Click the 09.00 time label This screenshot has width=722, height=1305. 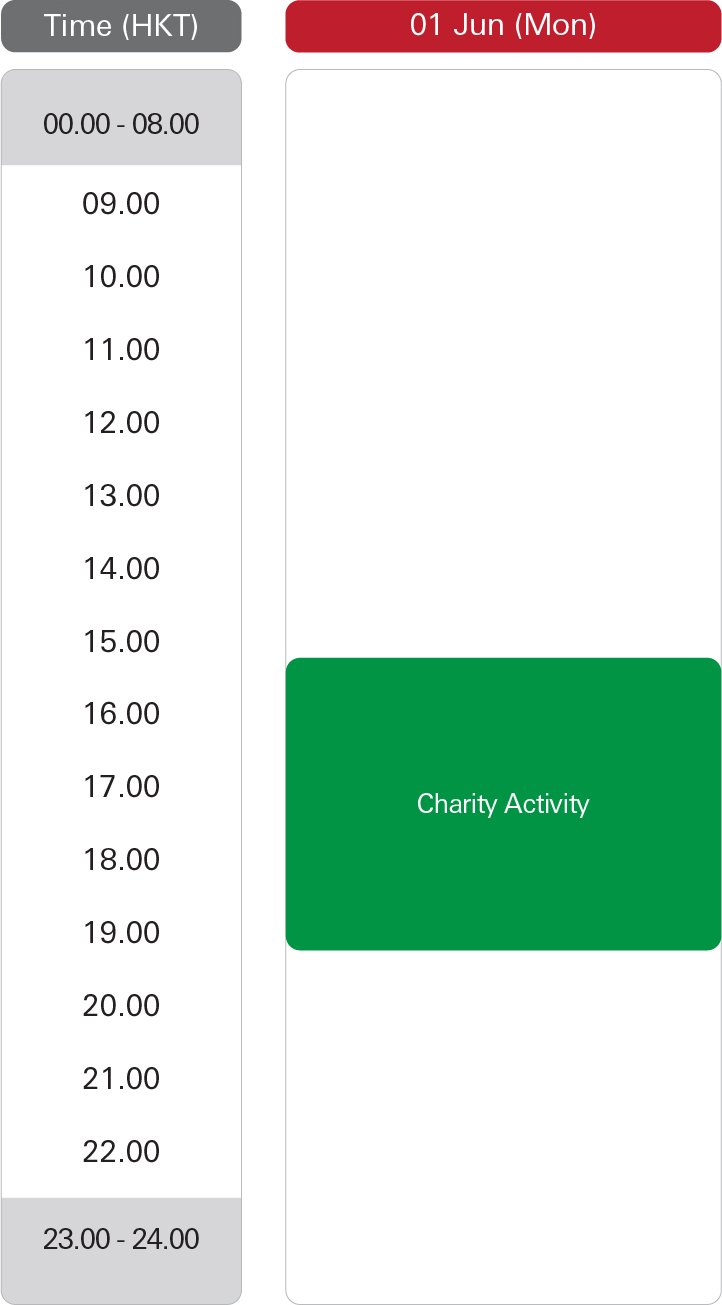point(121,204)
